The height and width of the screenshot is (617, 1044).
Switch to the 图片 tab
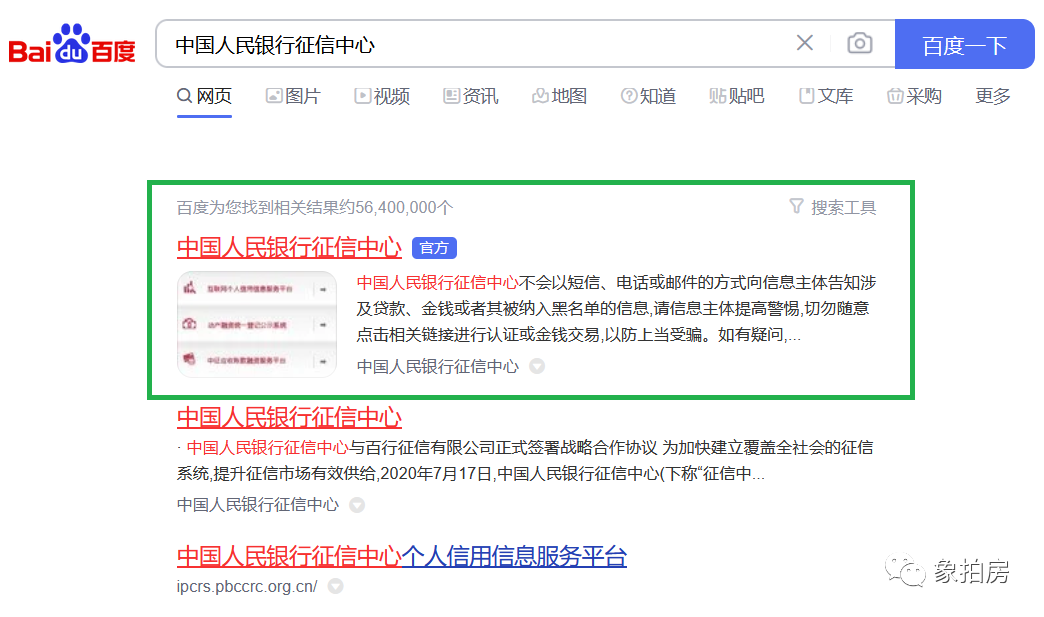[293, 97]
